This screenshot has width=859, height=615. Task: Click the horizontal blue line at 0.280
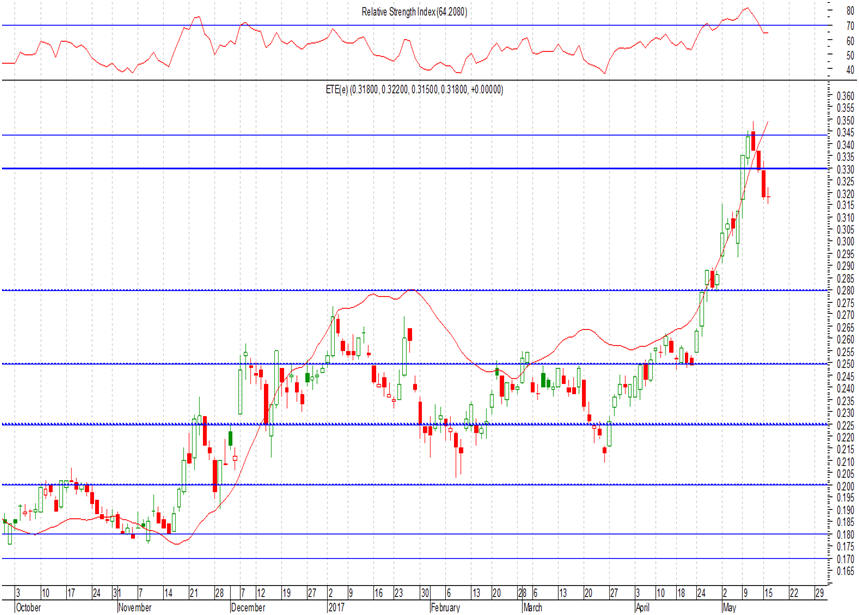point(400,290)
